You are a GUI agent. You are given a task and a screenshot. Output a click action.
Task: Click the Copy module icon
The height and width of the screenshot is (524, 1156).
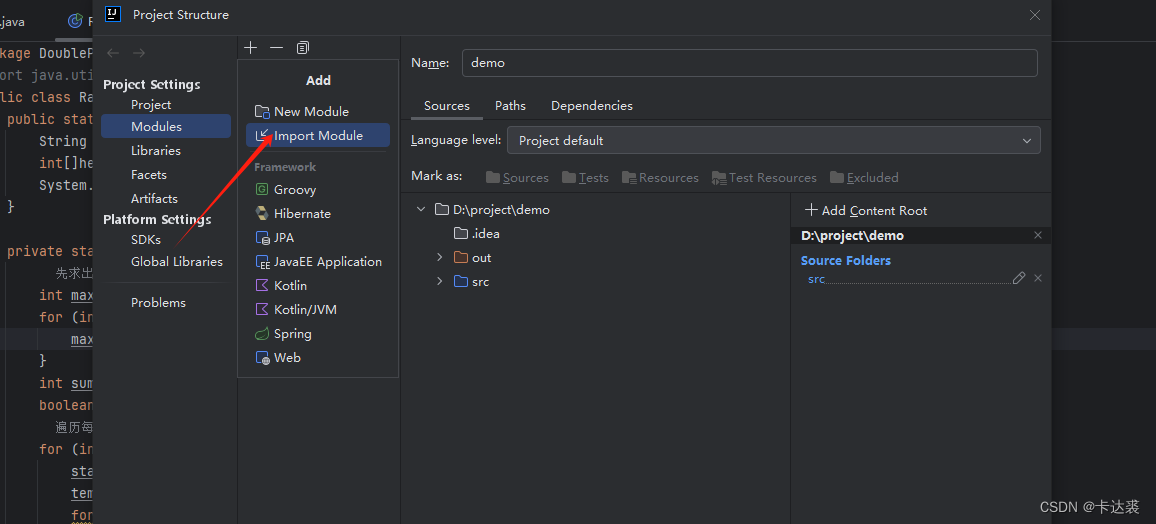302,48
